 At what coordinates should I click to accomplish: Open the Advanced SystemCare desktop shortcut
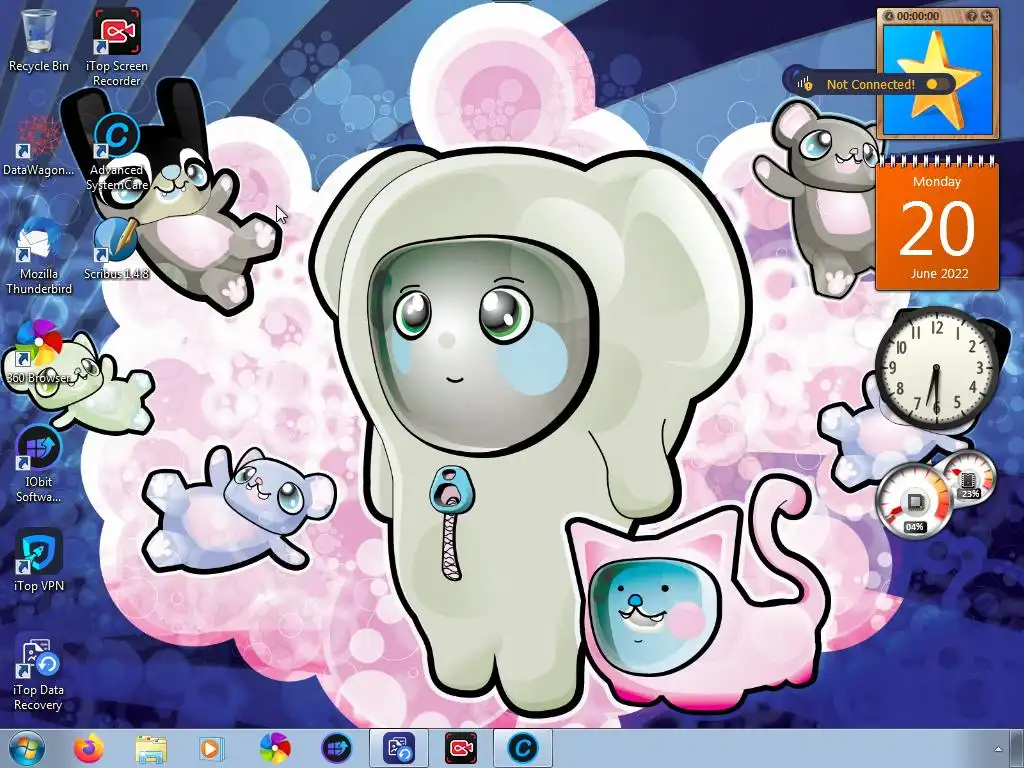coord(116,152)
